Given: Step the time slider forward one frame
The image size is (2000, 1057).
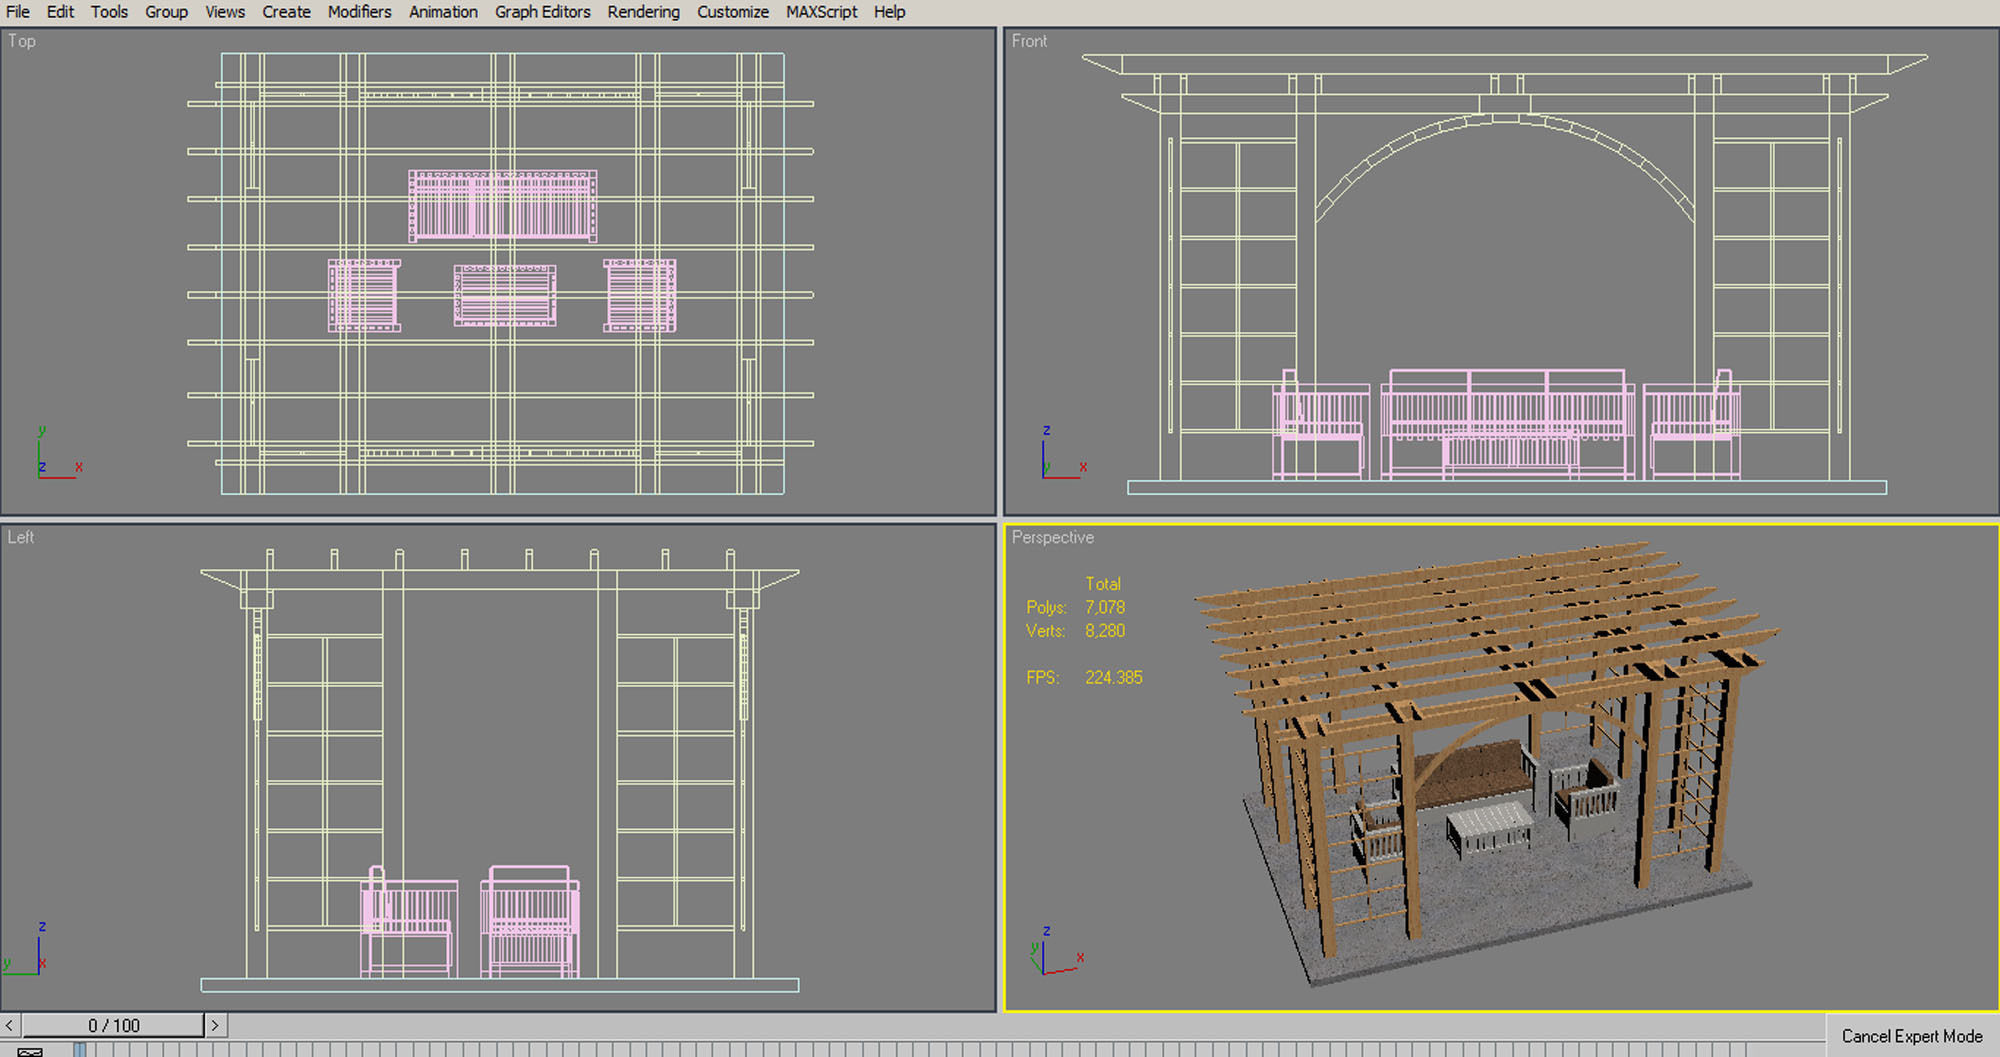Looking at the screenshot, I should pyautogui.click(x=215, y=1025).
